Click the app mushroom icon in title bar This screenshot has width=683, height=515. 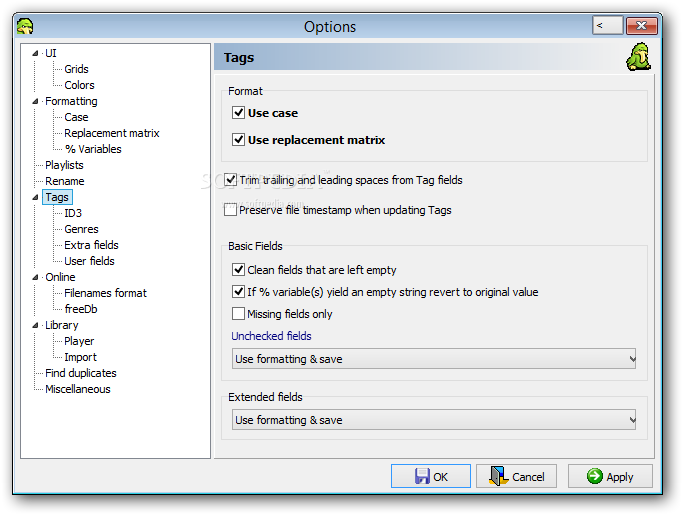coord(25,26)
